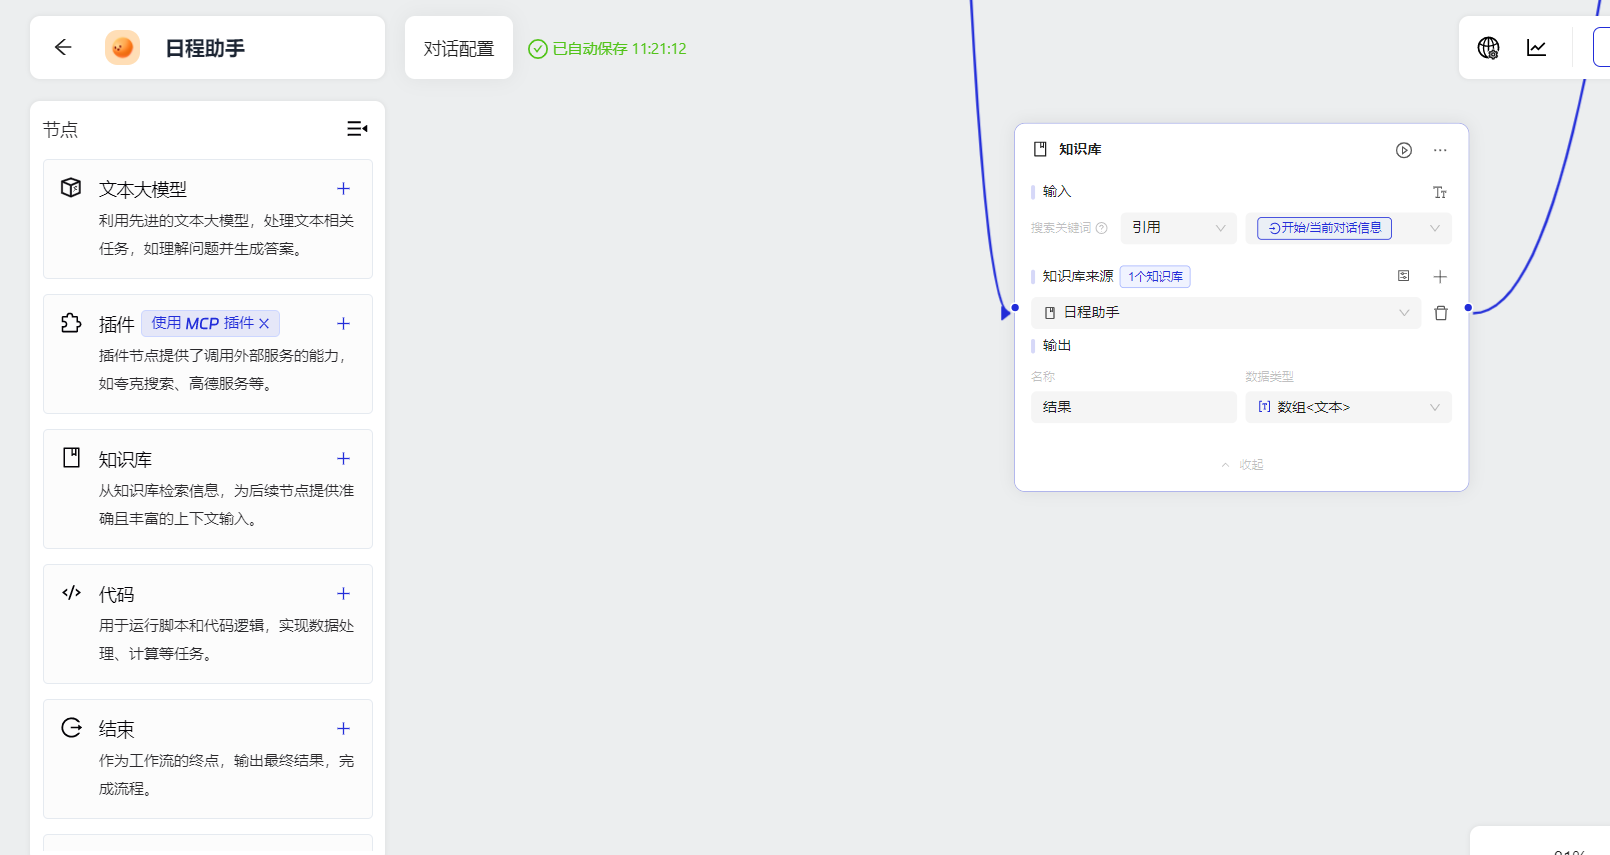
Task: Select the 结束 node card title
Action: point(116,729)
